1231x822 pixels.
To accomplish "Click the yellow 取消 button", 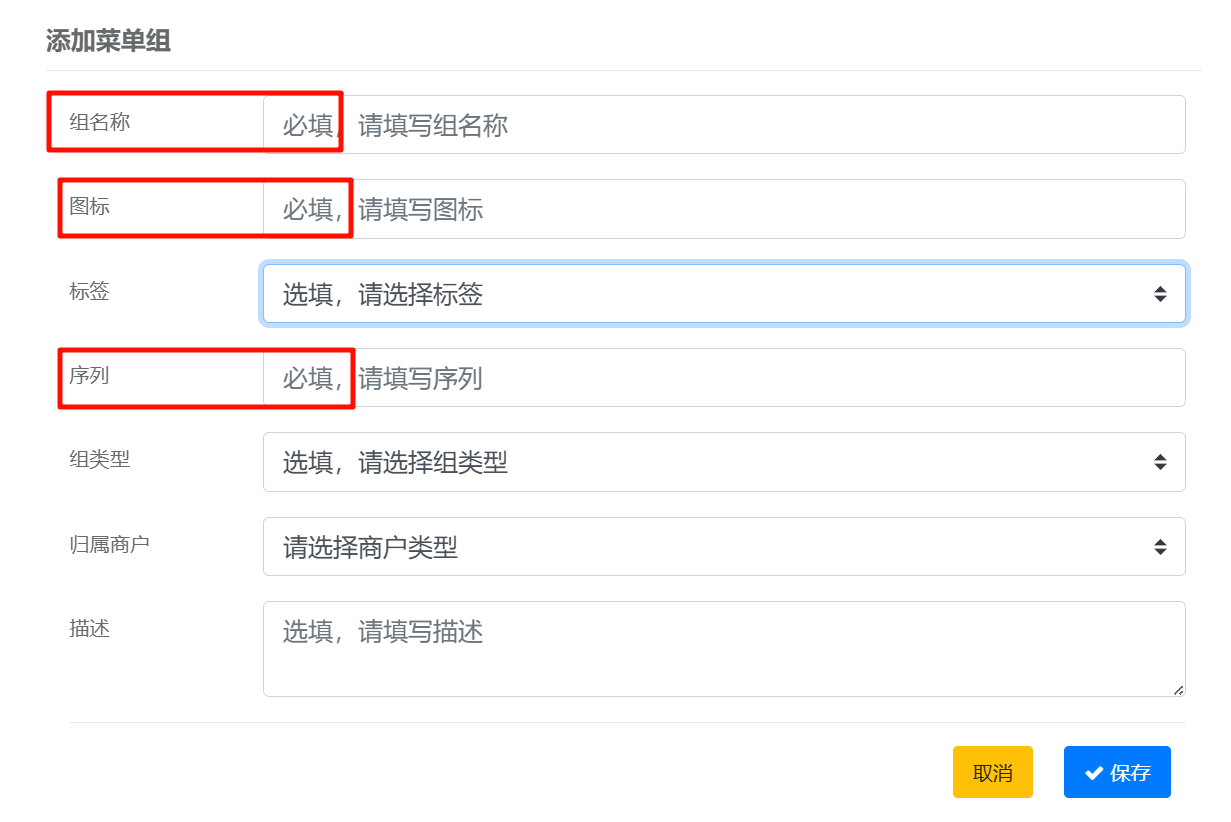I will (993, 772).
